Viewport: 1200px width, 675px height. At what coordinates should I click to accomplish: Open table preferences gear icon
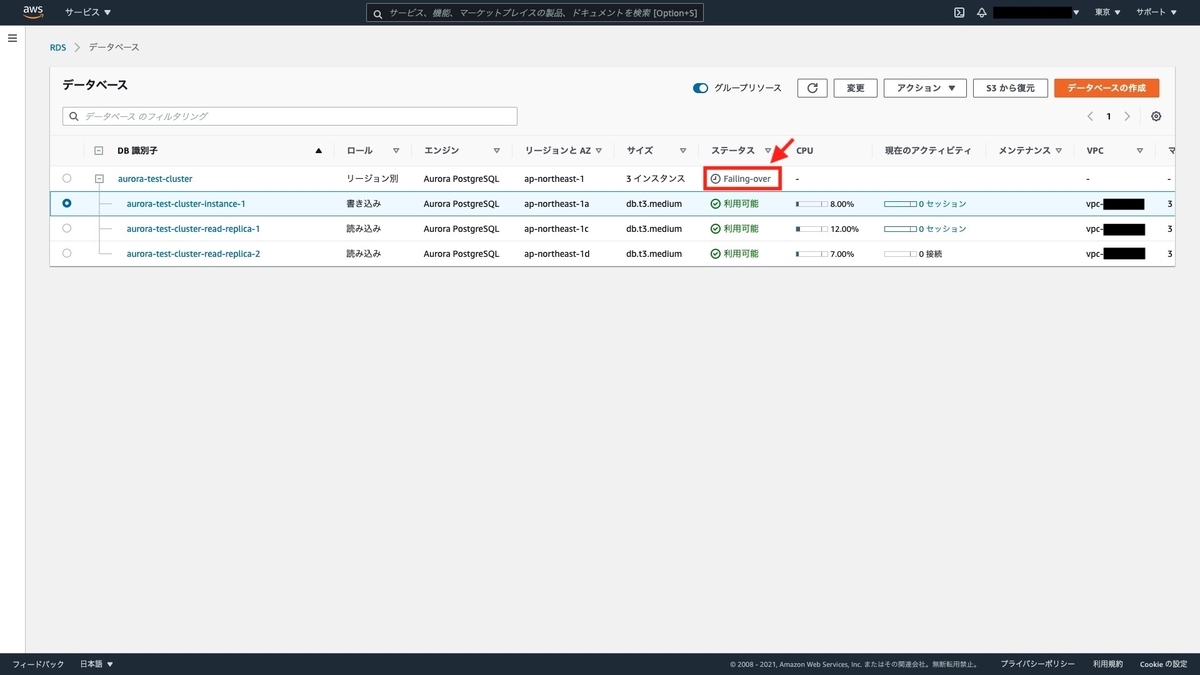(1156, 116)
